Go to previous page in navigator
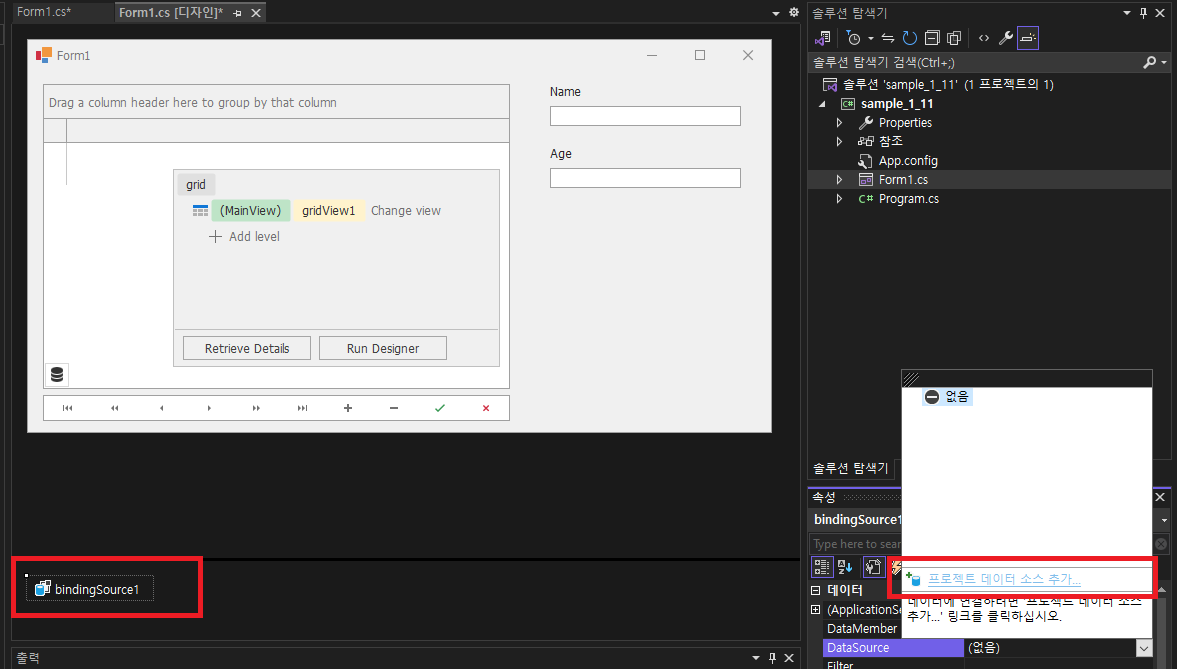The image size is (1177, 669). (x=115, y=408)
